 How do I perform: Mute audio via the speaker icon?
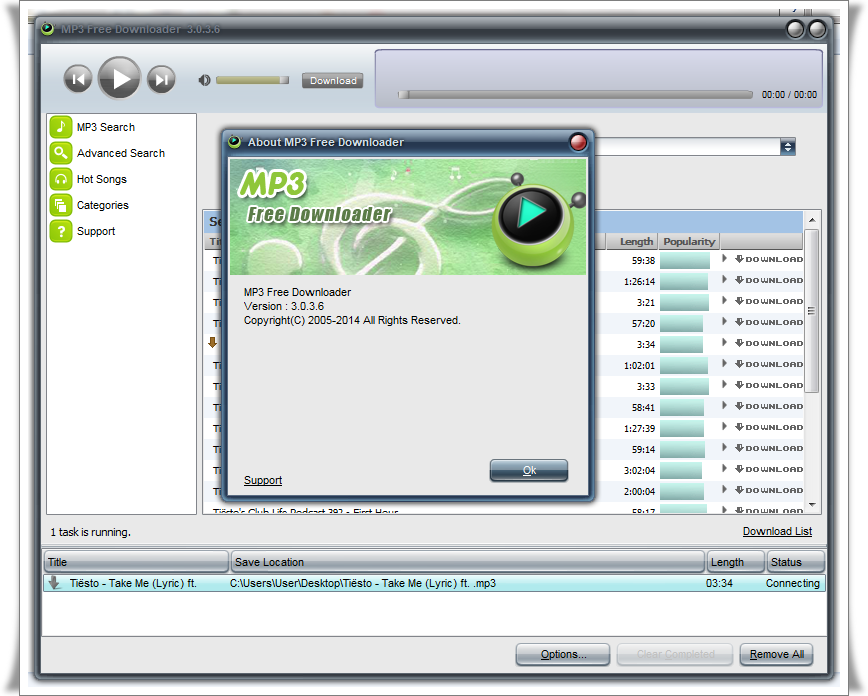[x=204, y=80]
